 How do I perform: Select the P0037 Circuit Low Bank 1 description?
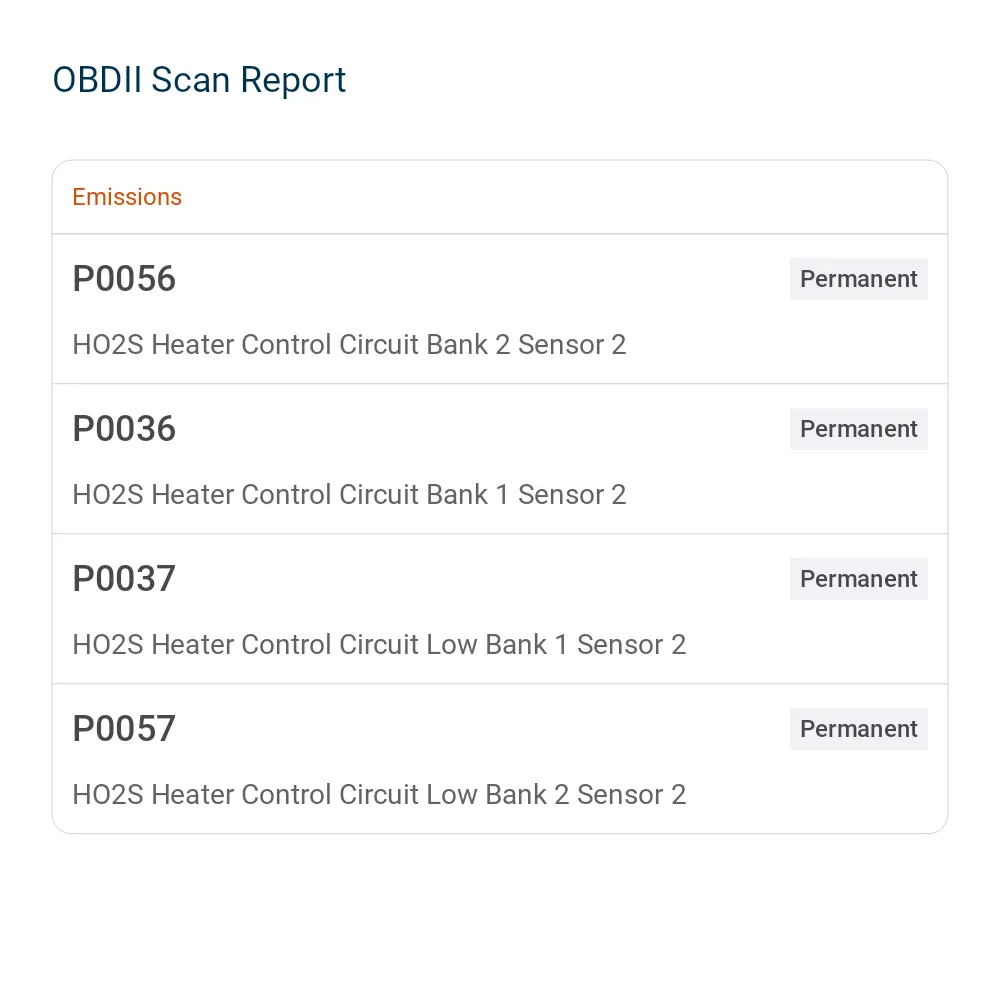[x=379, y=644]
